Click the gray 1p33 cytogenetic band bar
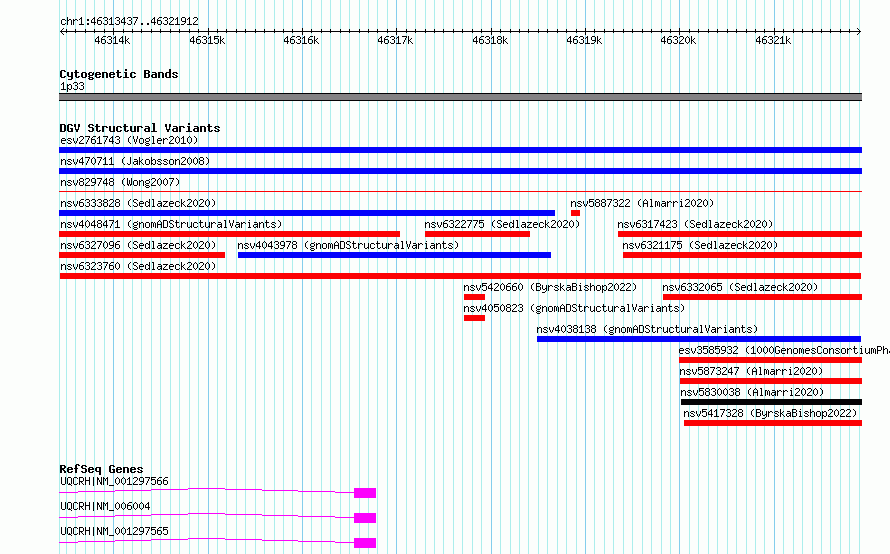The image size is (890, 554). pyautogui.click(x=460, y=97)
